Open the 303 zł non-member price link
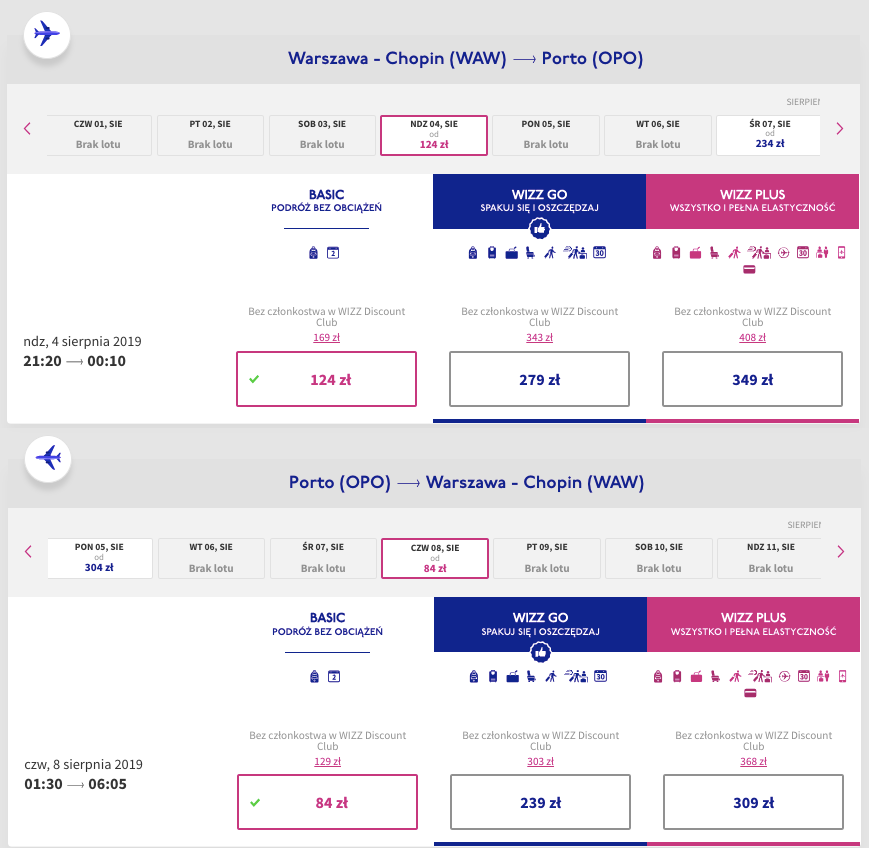Image resolution: width=869 pixels, height=855 pixels. pos(540,761)
